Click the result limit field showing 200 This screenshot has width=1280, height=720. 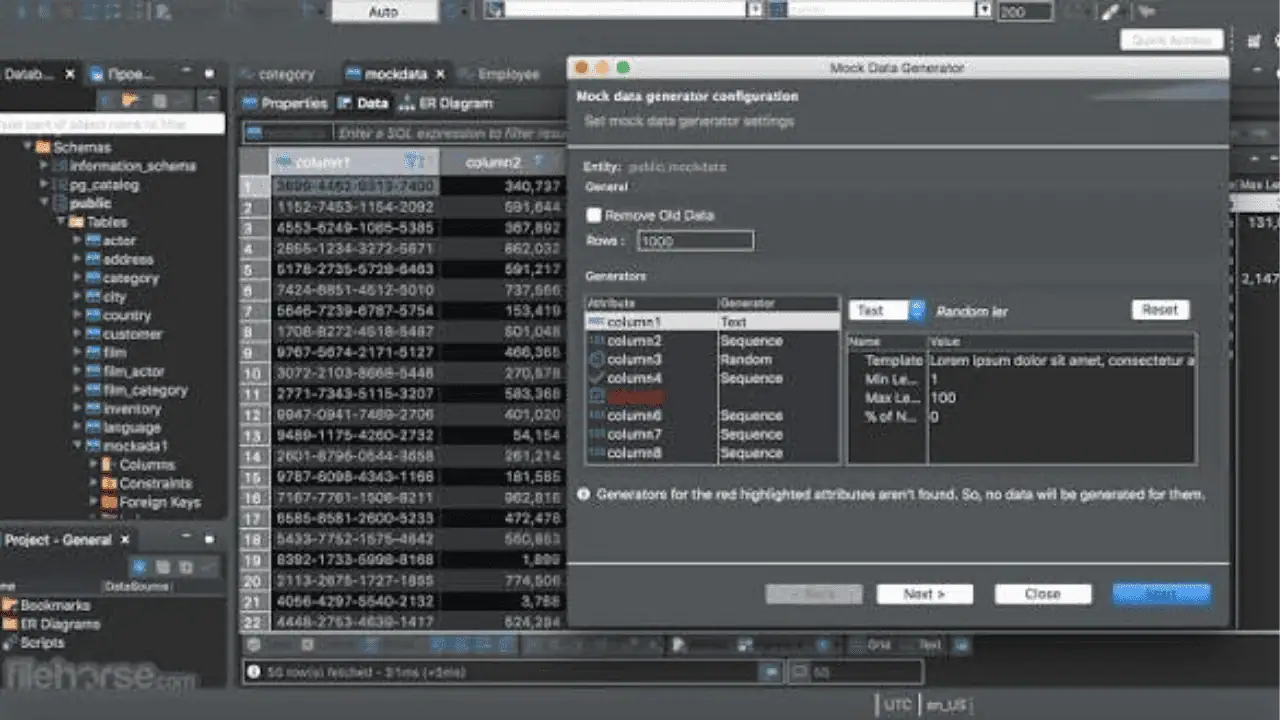[x=1024, y=12]
